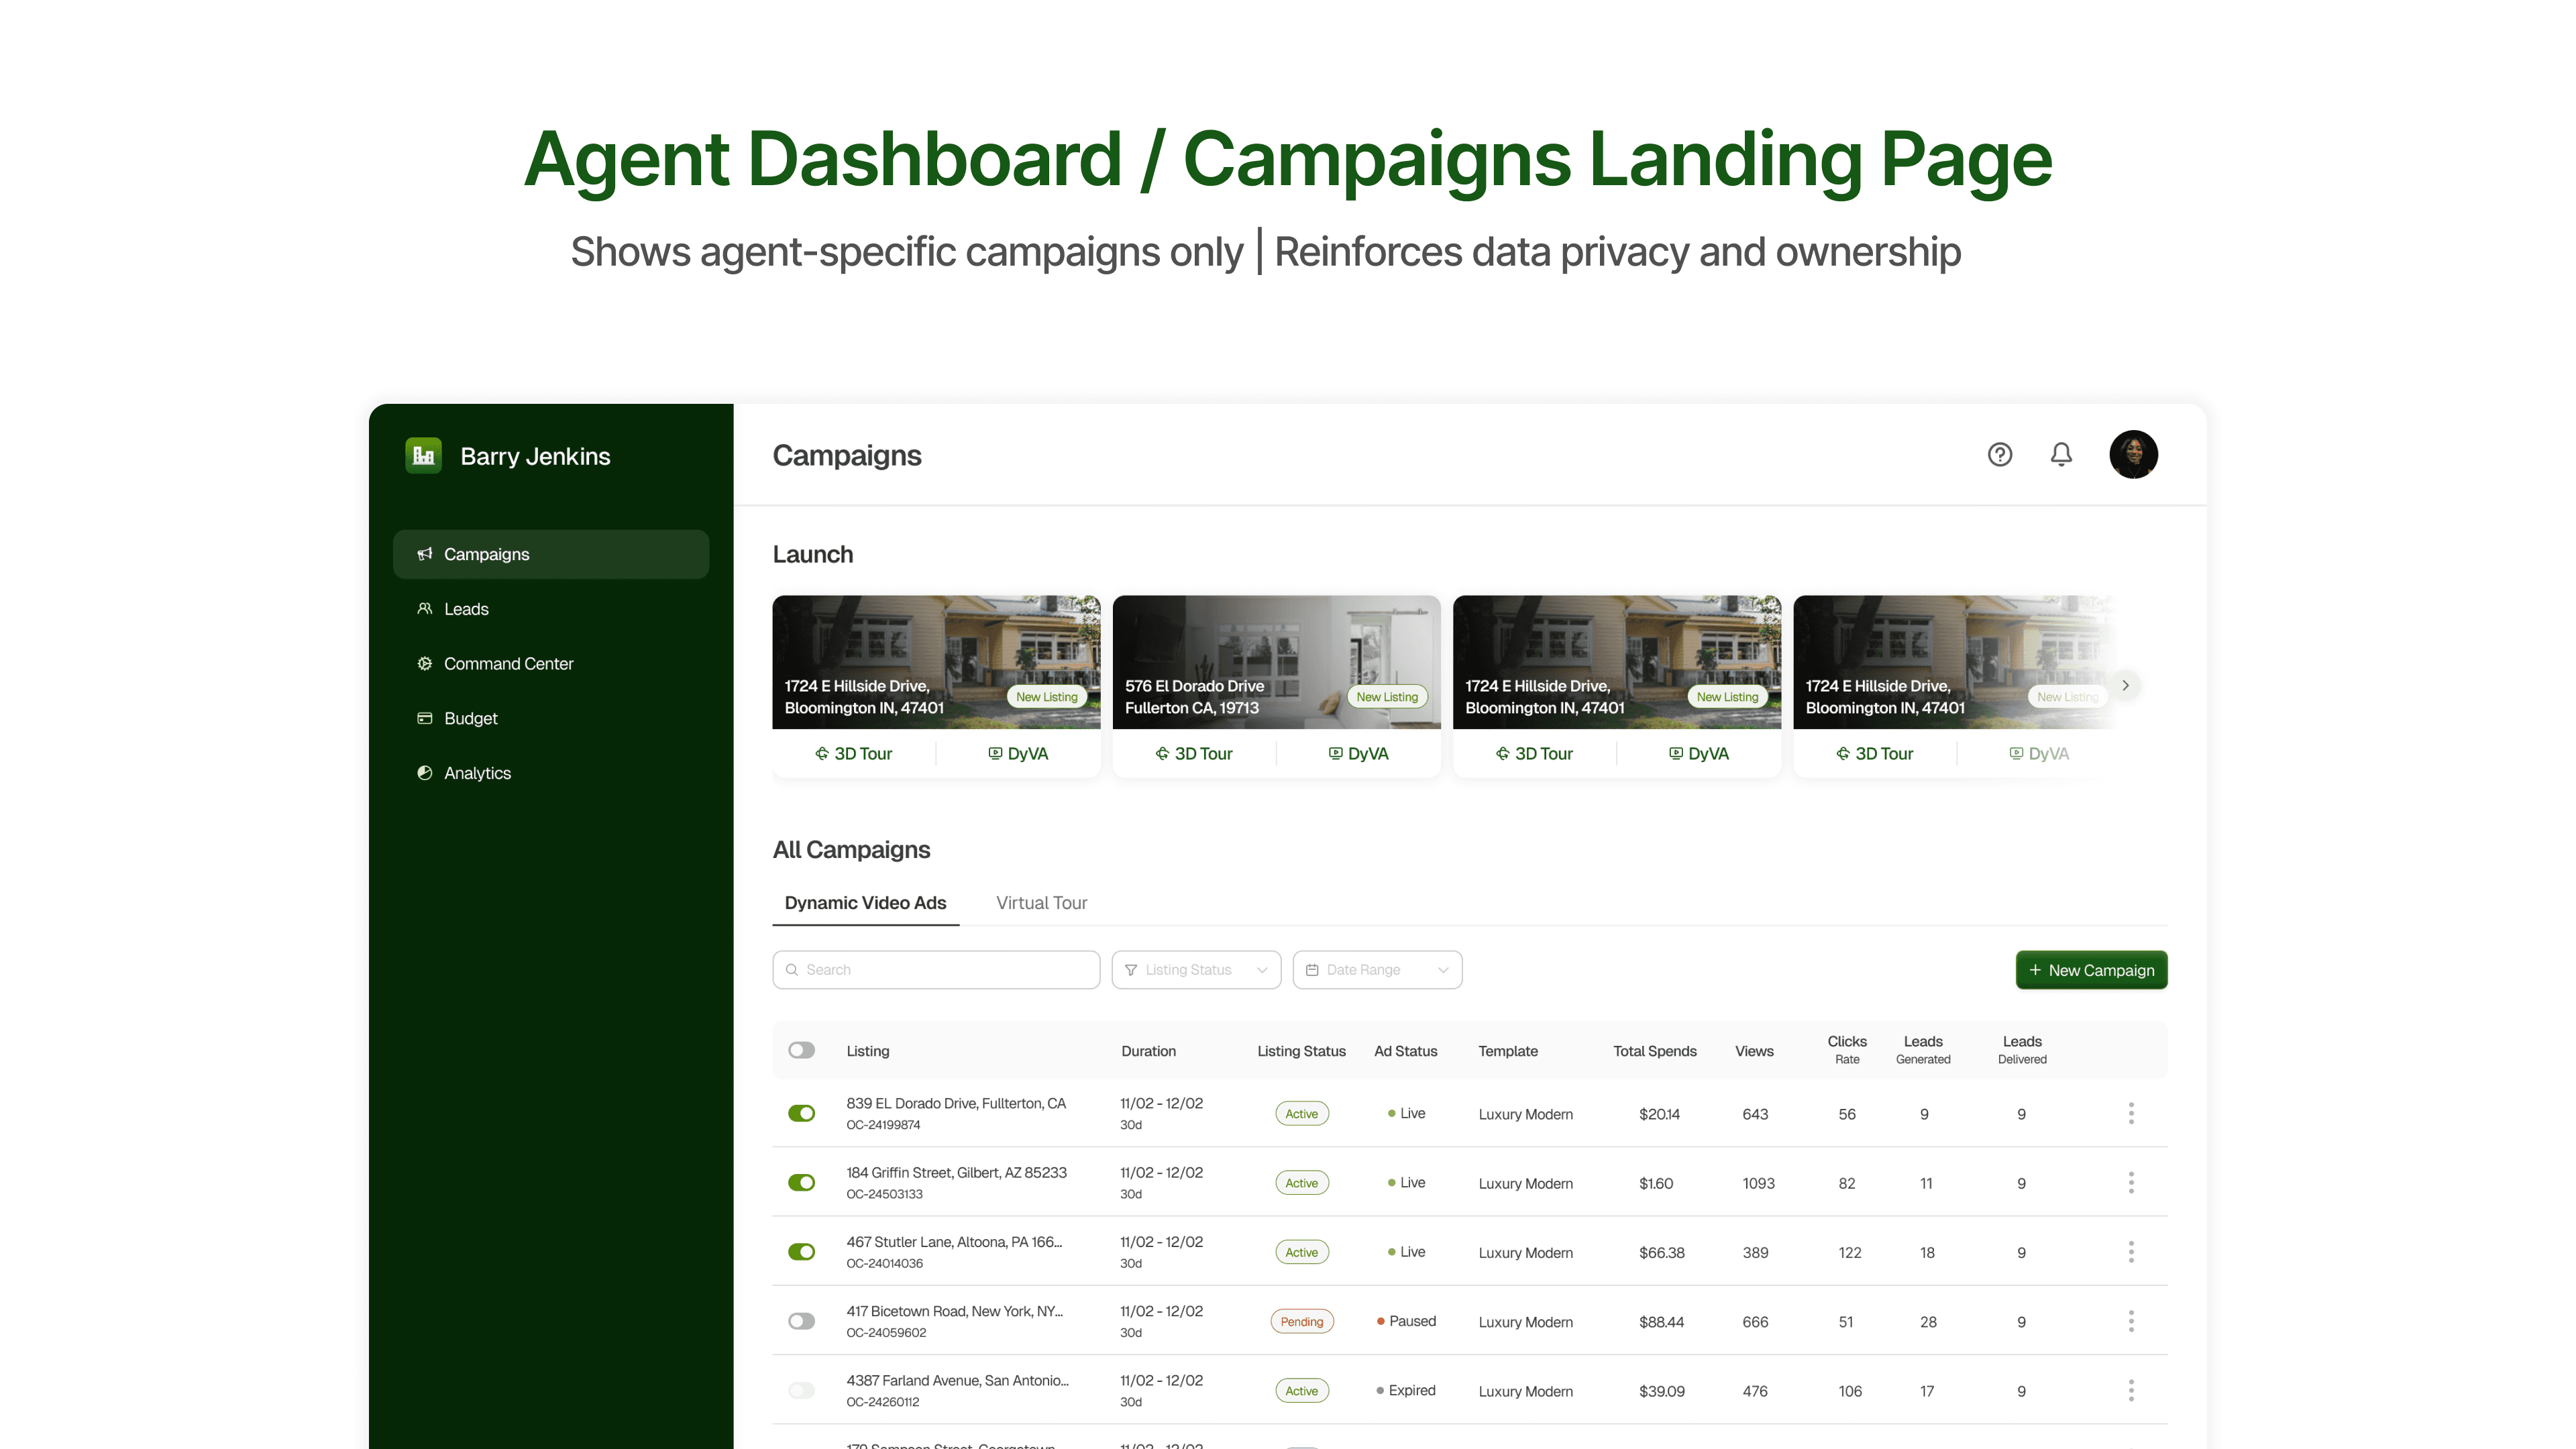
Task: Toggle the header select-all switch
Action: [801, 1050]
